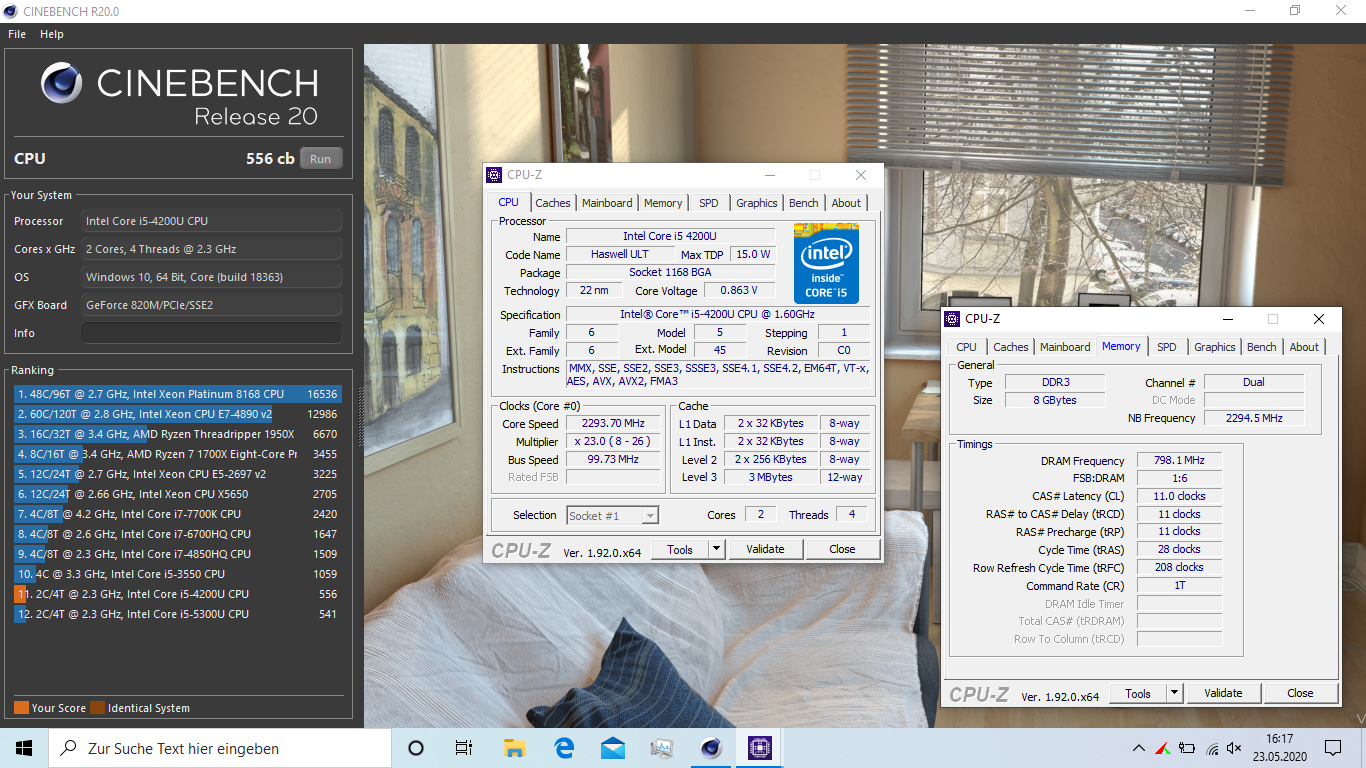Viewport: 1366px width, 768px height.
Task: Select ranking row Xeon CPU E7-4890 v2
Action: pos(177,414)
